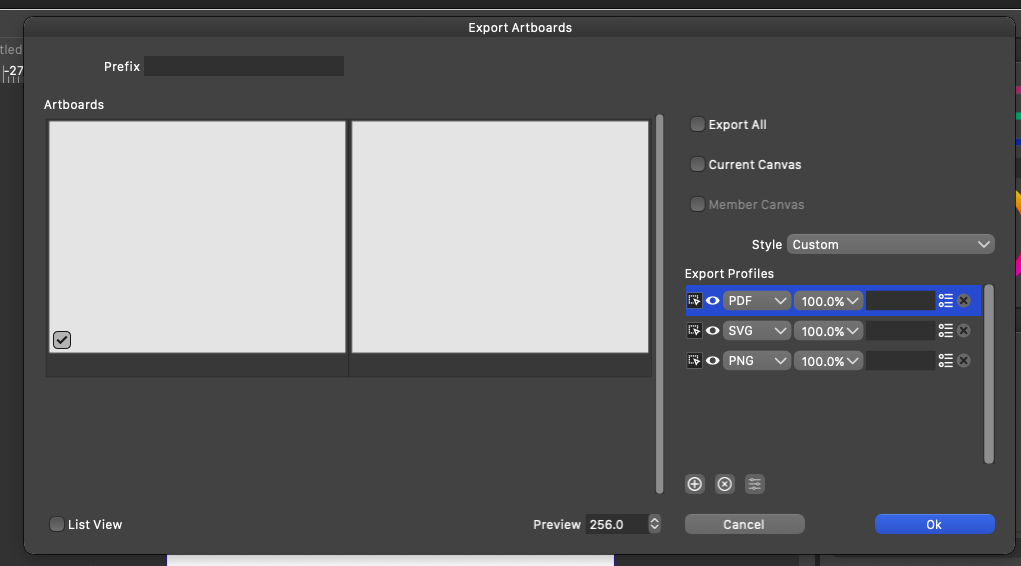This screenshot has height=566, width=1021.
Task: Remove the SVG export profile with X
Action: [x=964, y=331]
